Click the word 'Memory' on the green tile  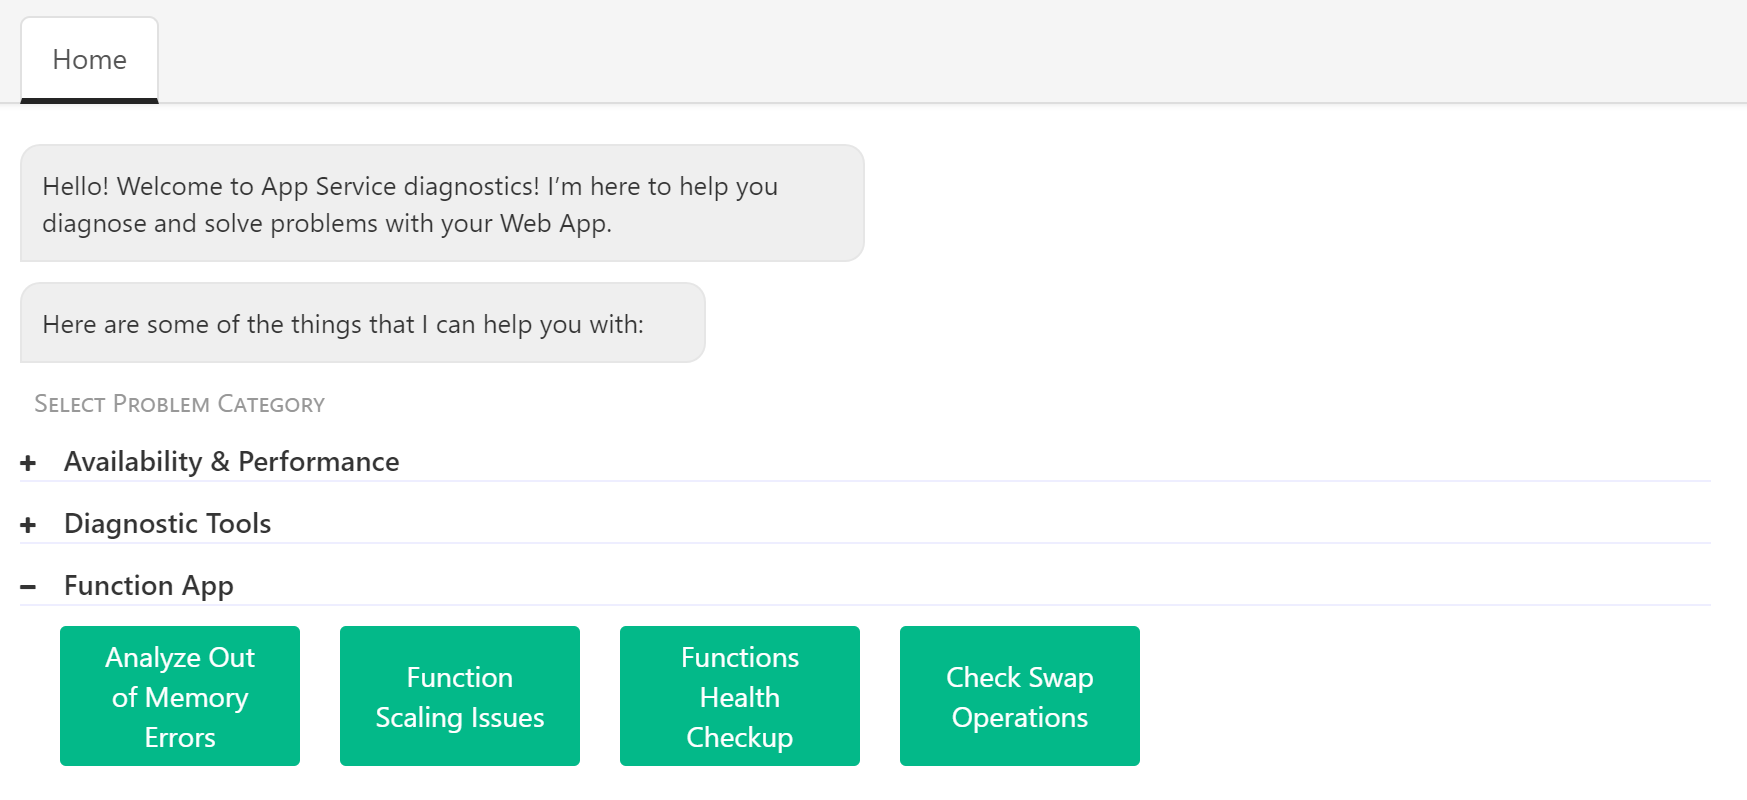click(x=196, y=697)
